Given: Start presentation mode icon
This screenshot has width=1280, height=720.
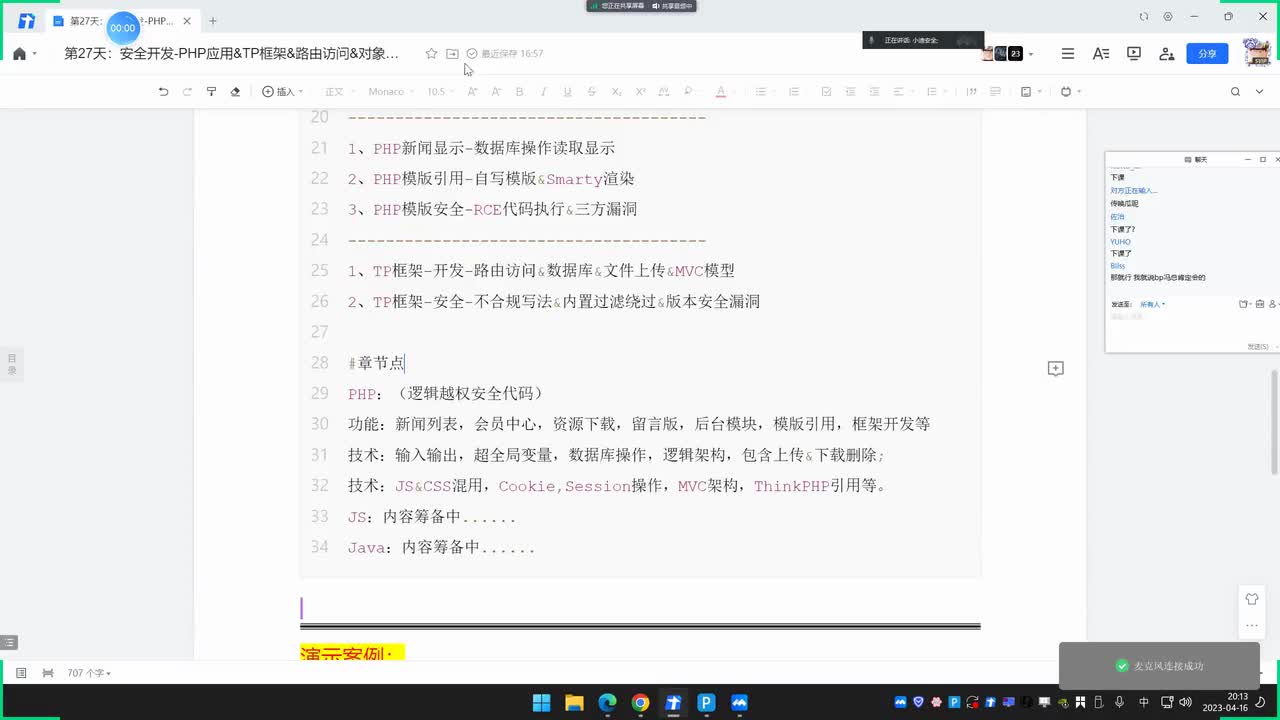Looking at the screenshot, I should (x=1134, y=54).
